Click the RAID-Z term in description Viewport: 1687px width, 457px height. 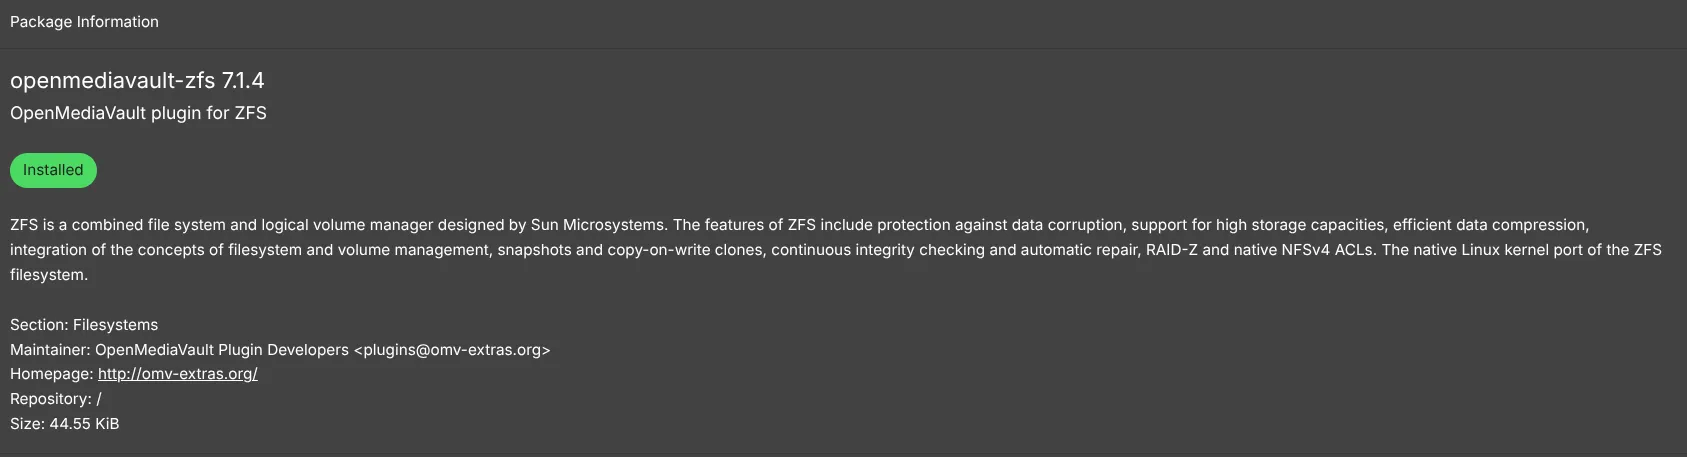[1171, 250]
